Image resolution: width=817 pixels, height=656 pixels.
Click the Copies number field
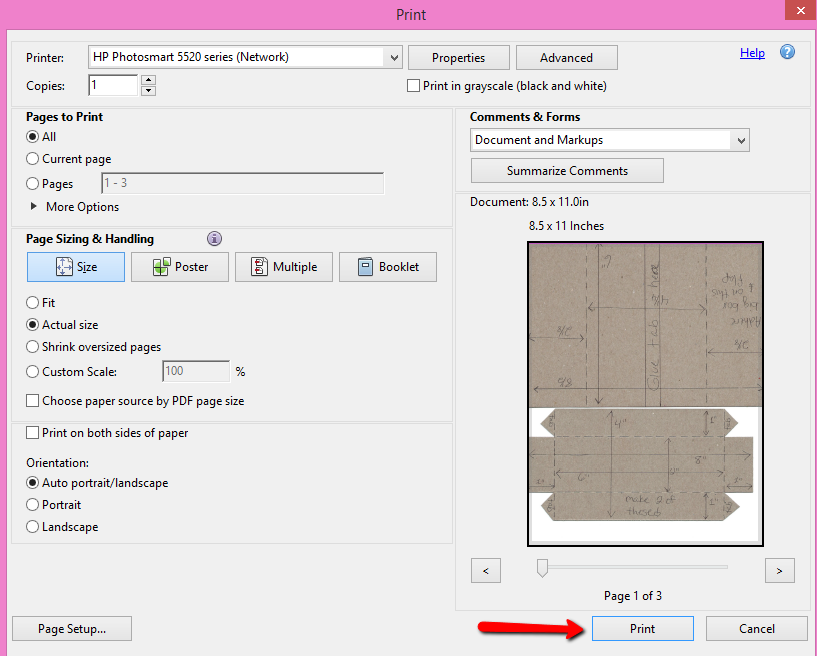[112, 86]
